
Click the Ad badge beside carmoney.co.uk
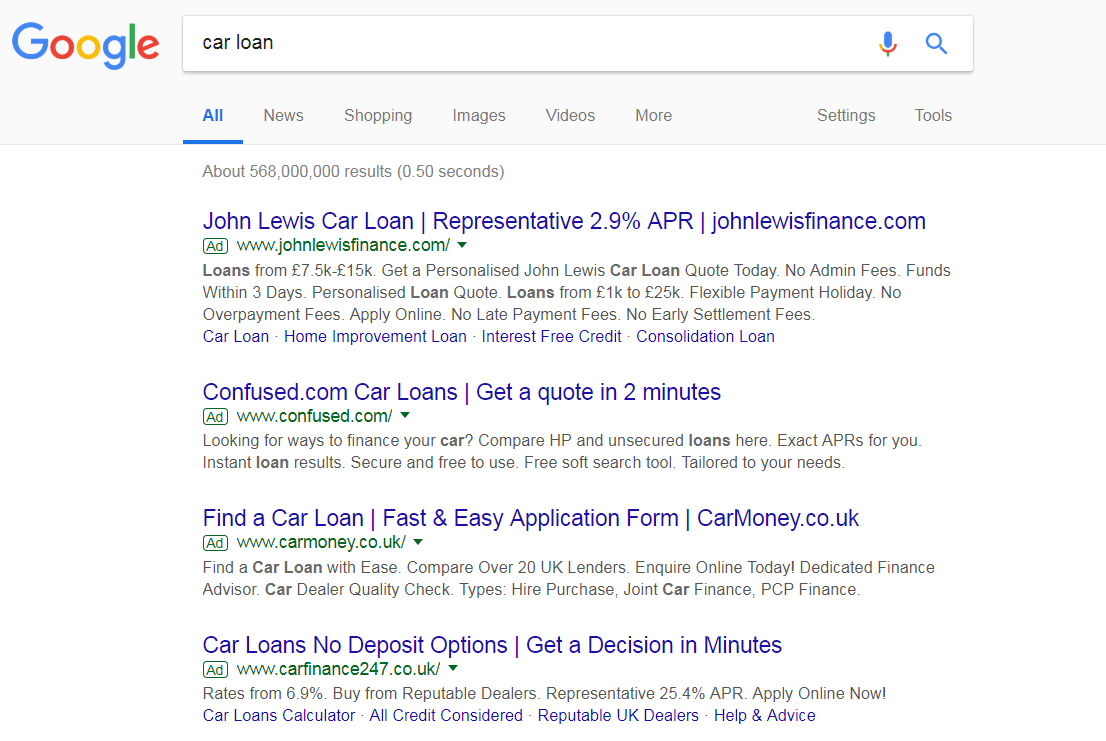pyautogui.click(x=215, y=543)
